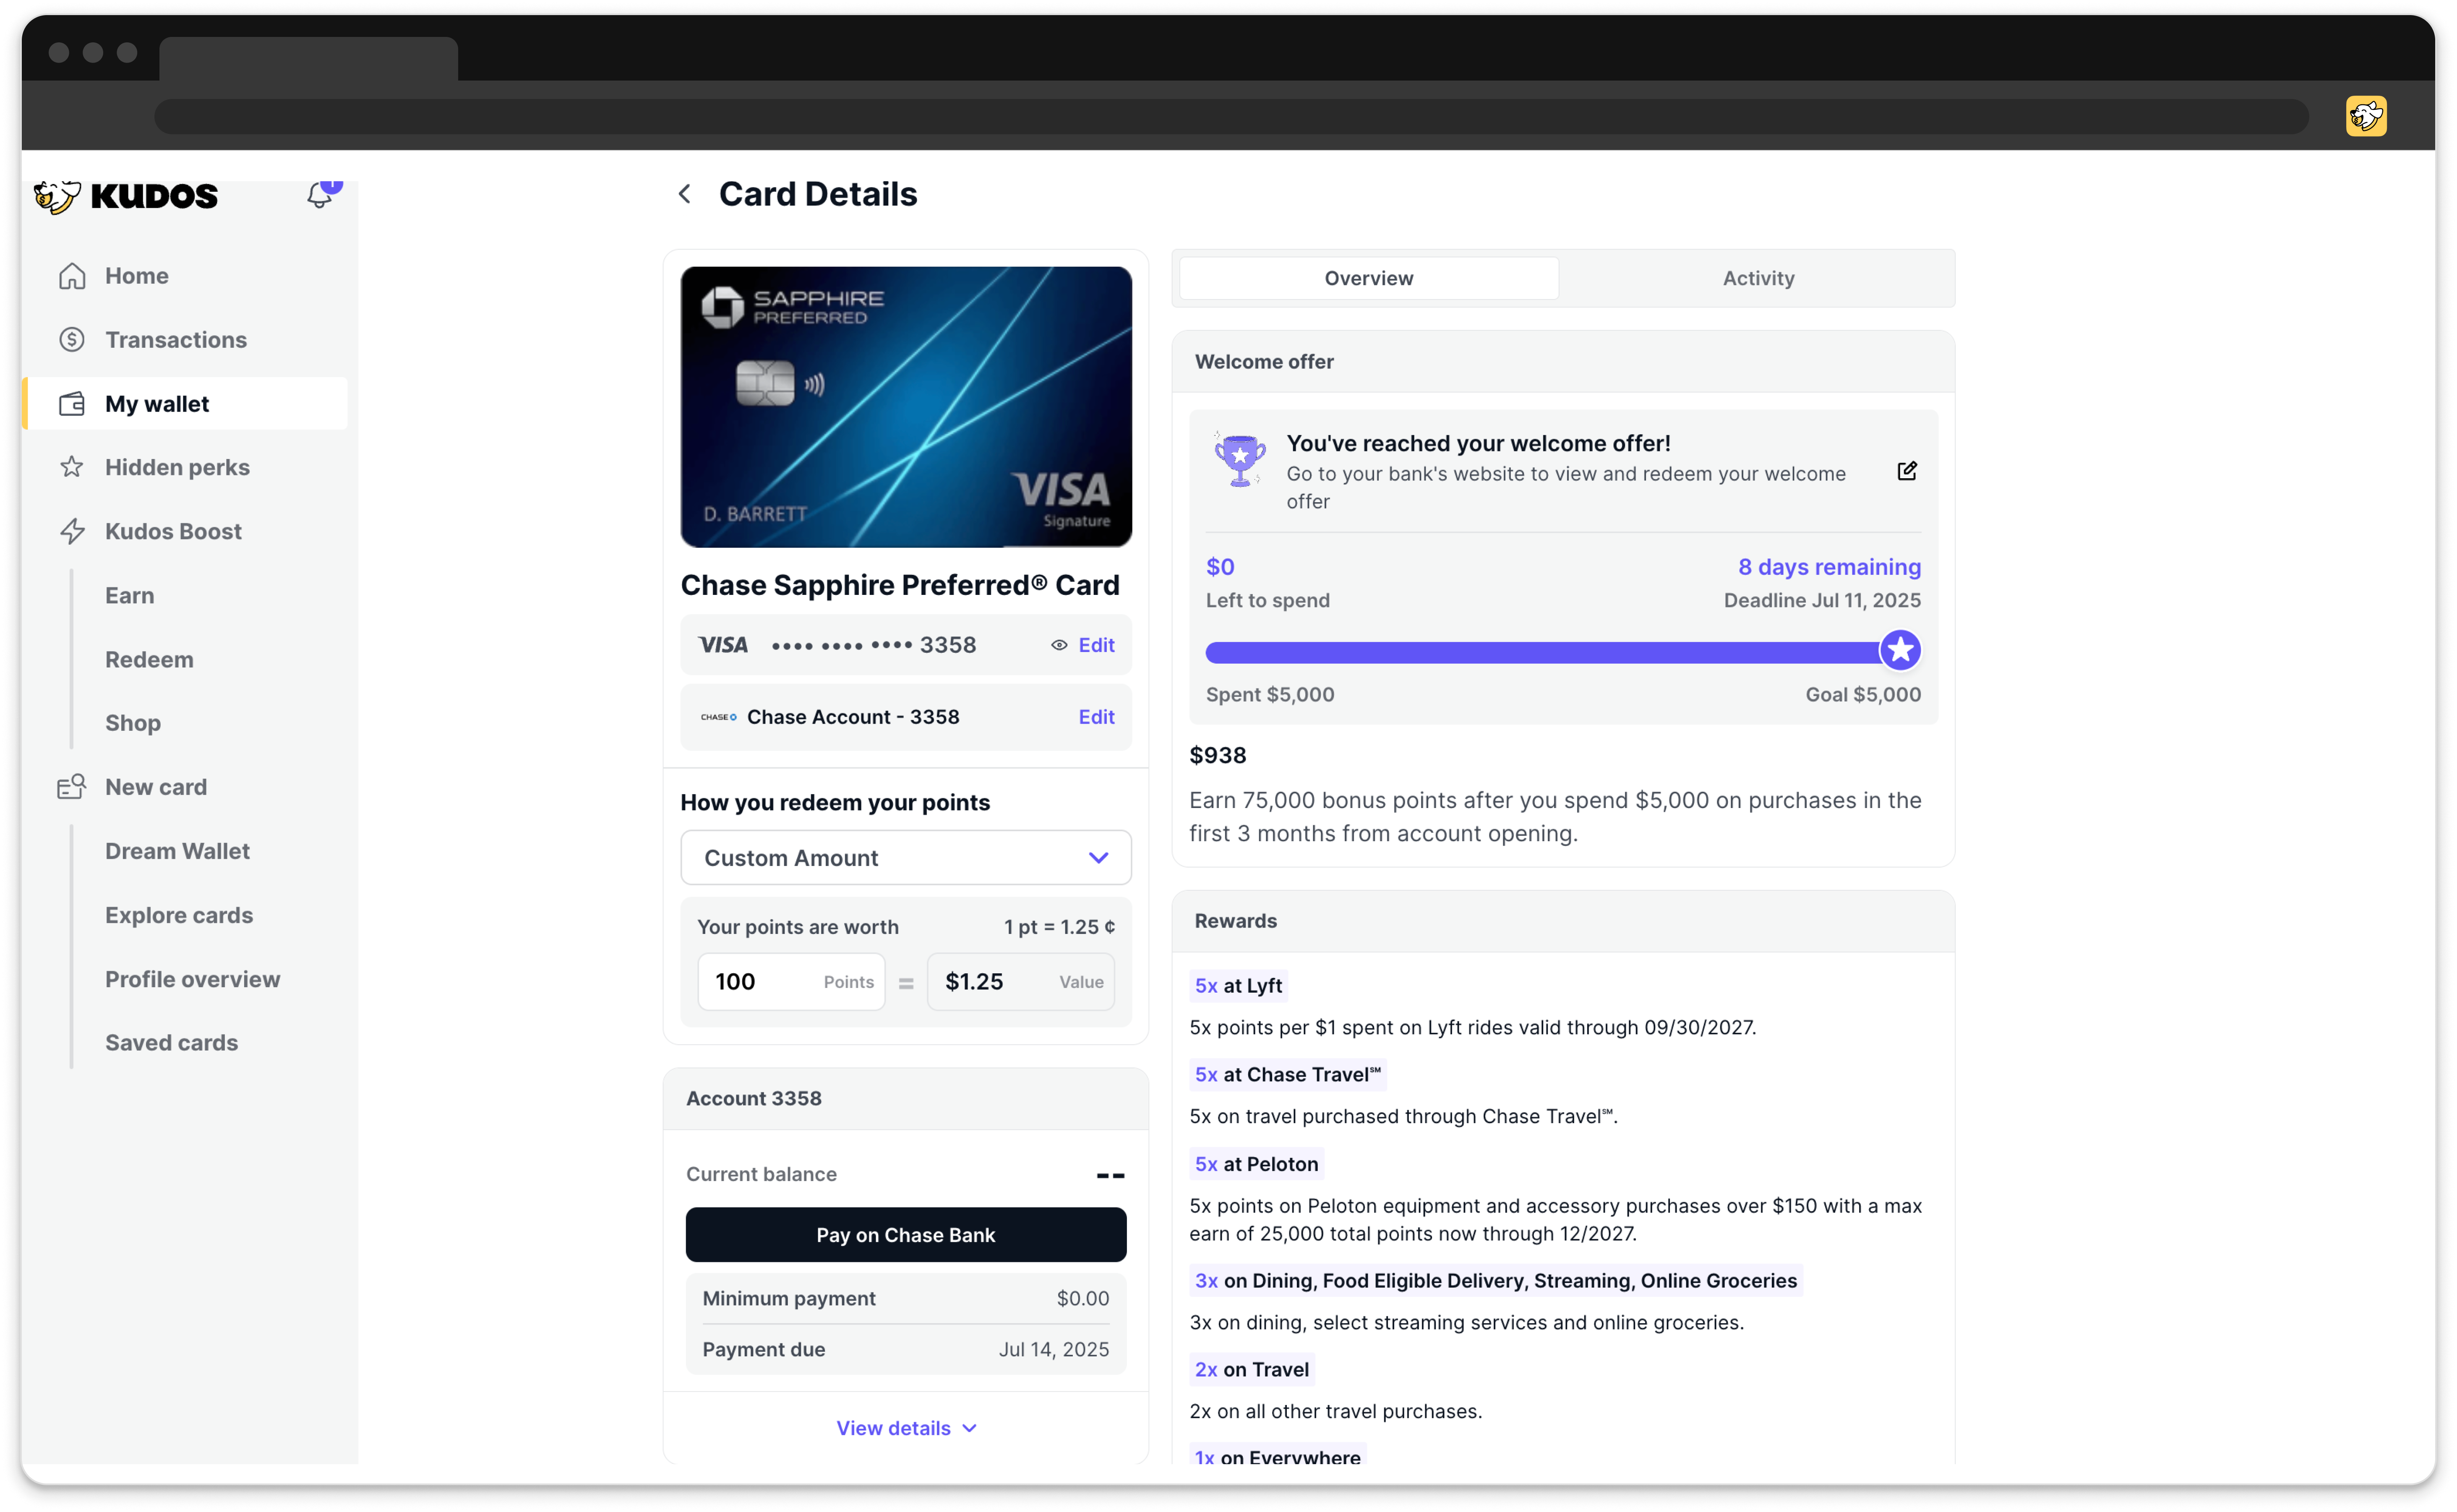
Task: Click the Kudos browser extension icon
Action: click(x=2366, y=116)
